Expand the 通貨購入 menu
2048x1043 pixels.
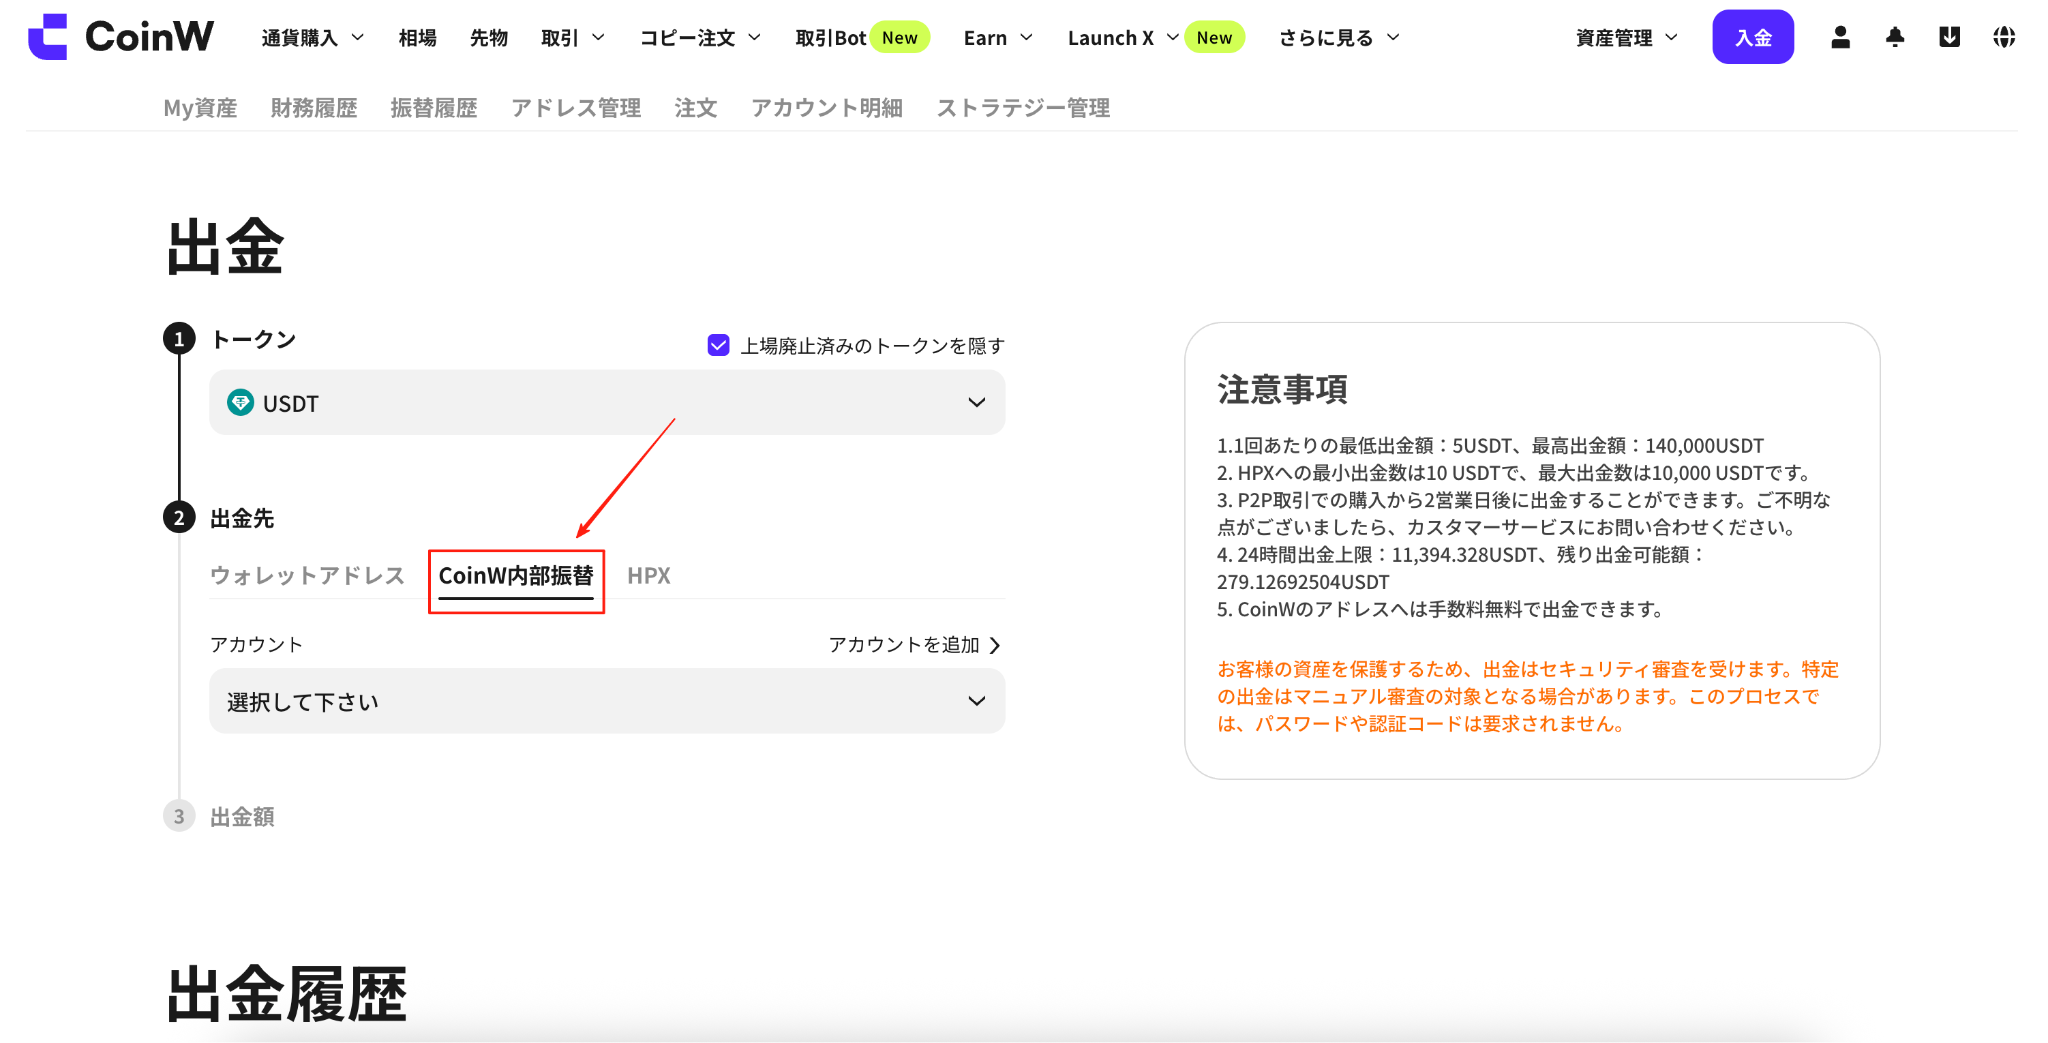tap(312, 38)
